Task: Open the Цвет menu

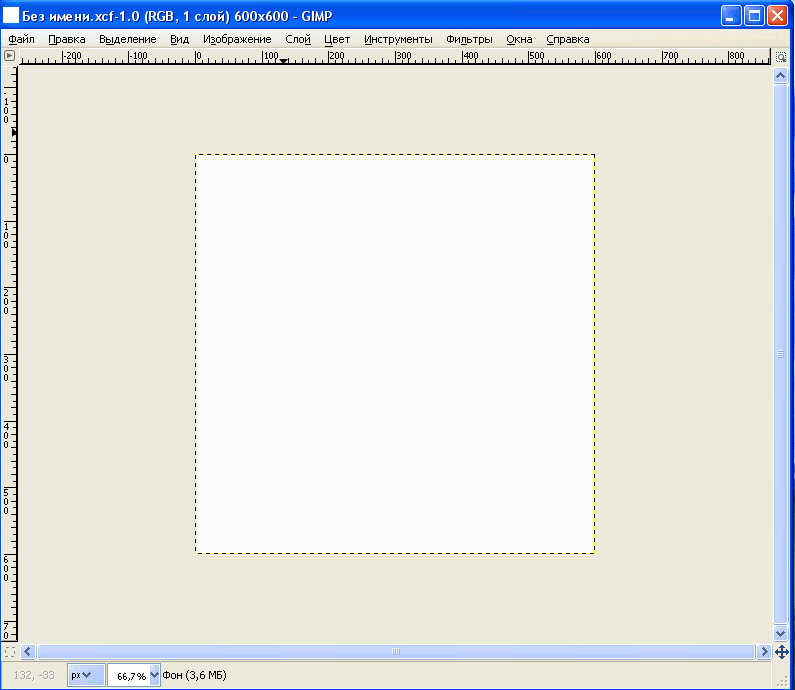Action: coord(337,39)
